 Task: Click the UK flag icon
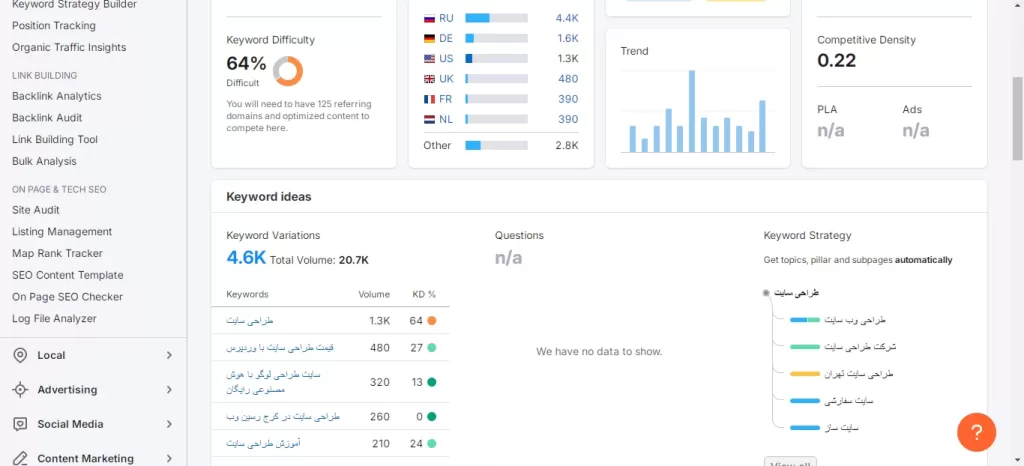(x=429, y=79)
